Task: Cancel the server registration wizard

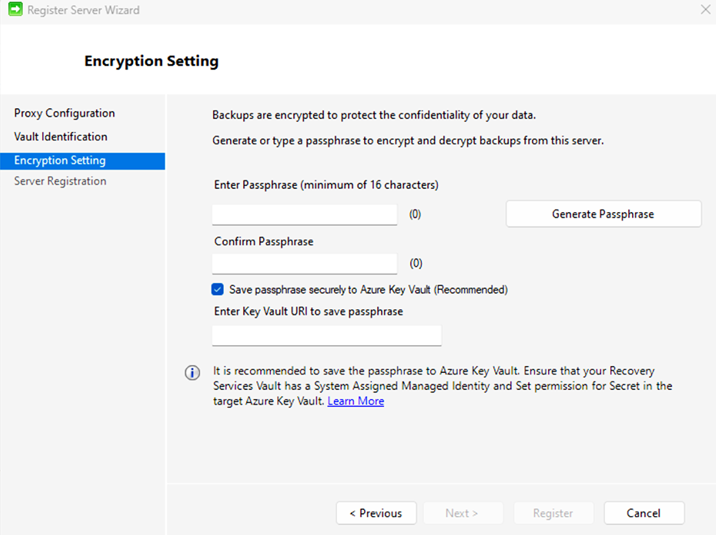Action: (x=644, y=513)
